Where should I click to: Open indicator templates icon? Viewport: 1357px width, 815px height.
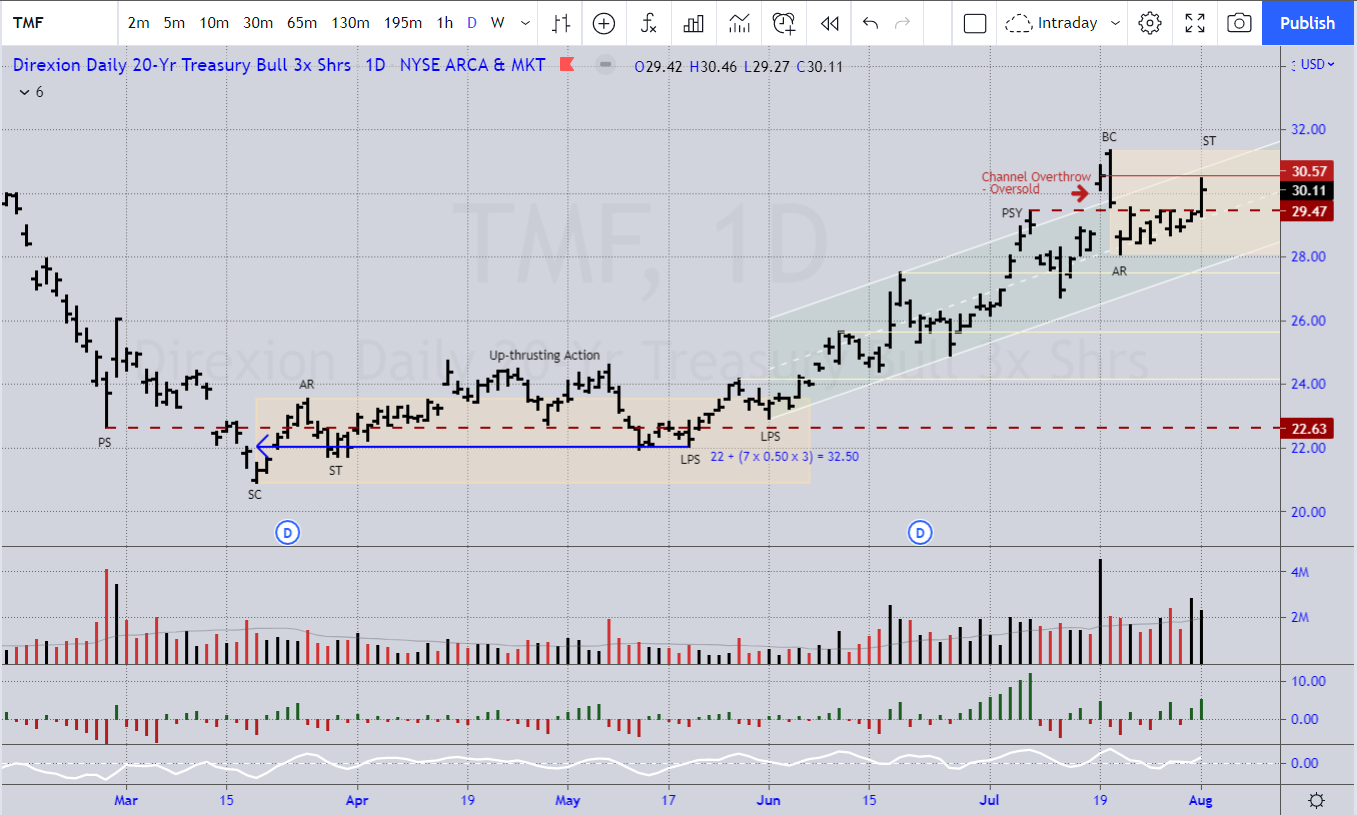coord(739,23)
